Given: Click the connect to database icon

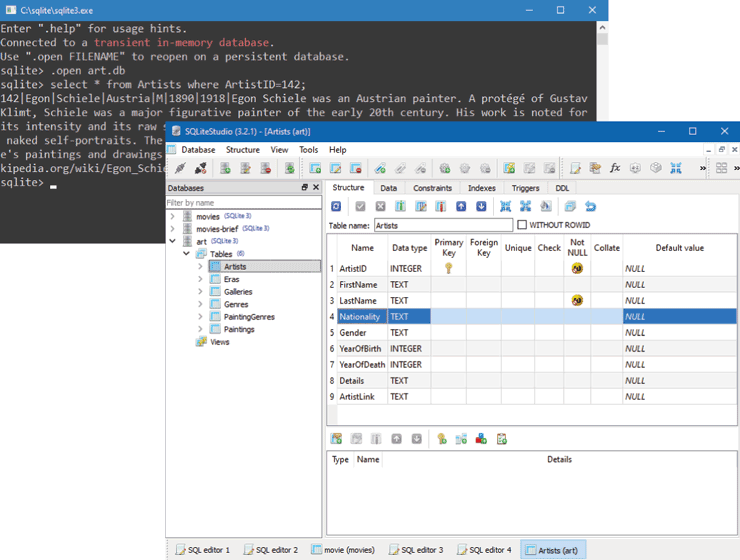Looking at the screenshot, I should coord(181,168).
